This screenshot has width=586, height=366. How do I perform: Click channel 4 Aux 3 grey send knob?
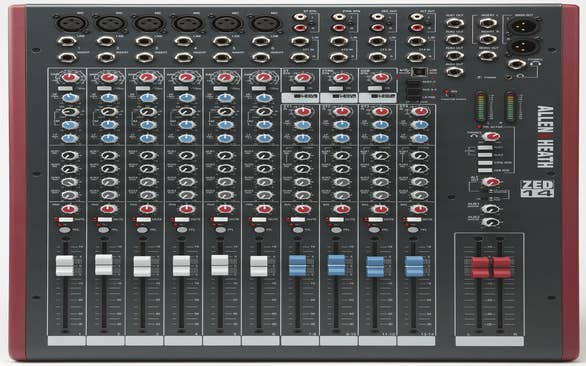point(186,182)
